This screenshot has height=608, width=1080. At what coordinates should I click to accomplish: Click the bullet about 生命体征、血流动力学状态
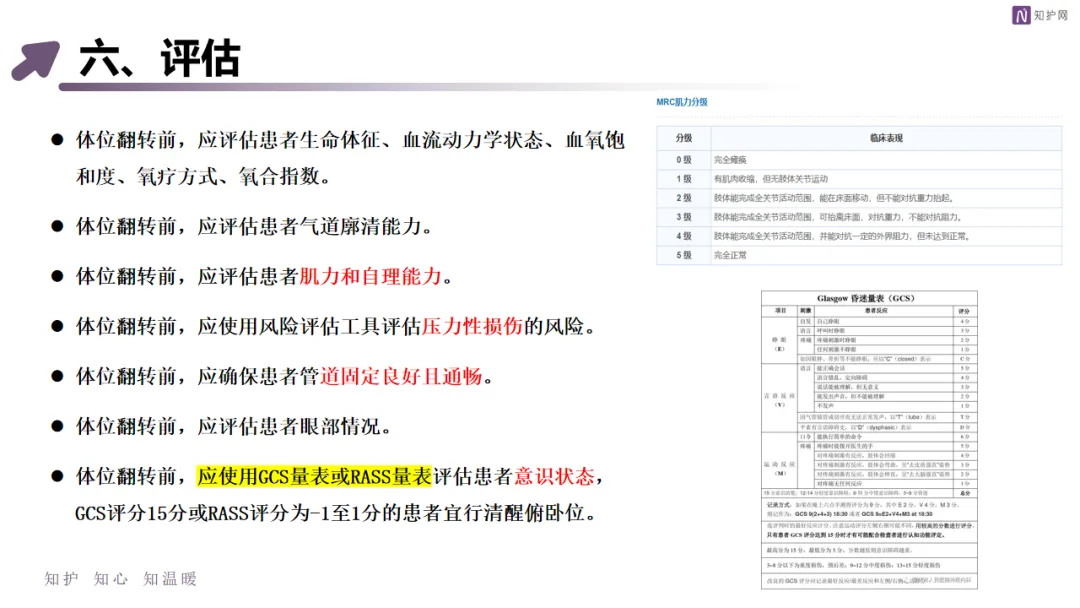tap(350, 140)
